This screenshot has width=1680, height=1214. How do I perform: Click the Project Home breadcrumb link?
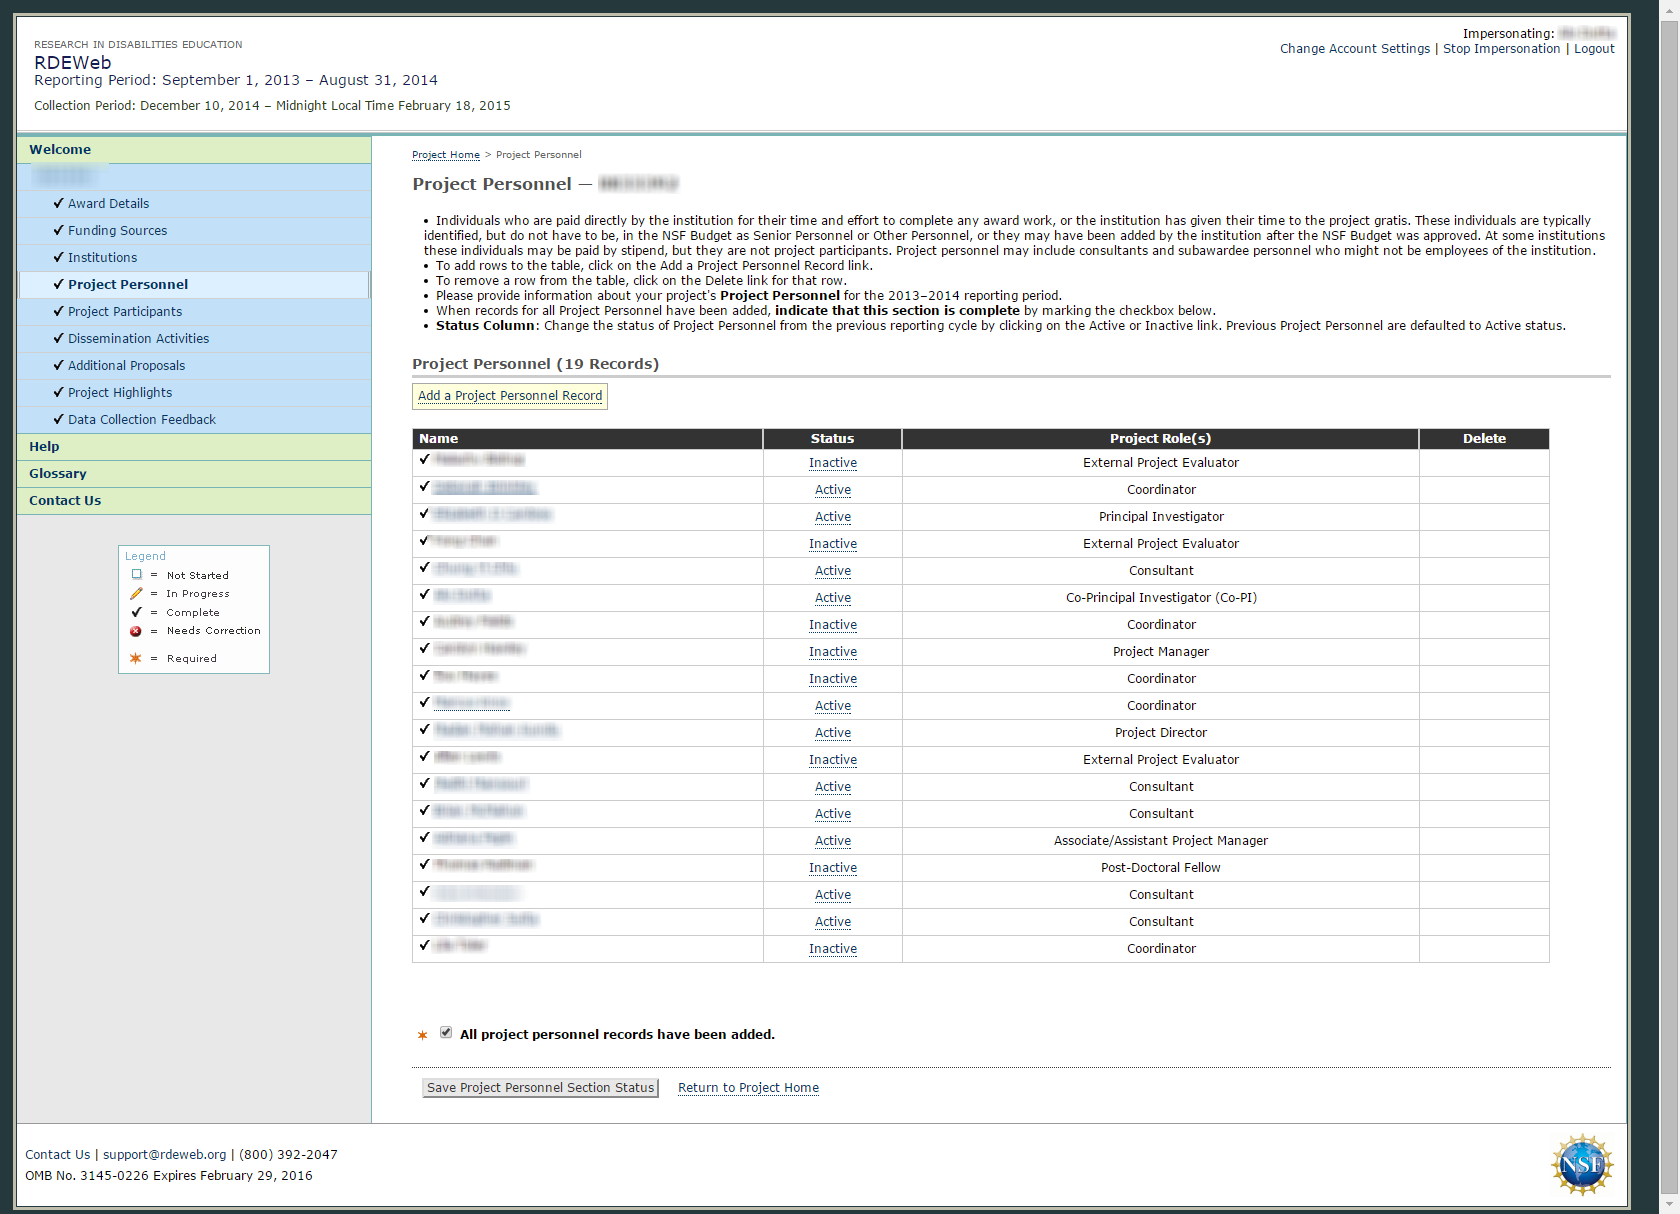pyautogui.click(x=446, y=155)
